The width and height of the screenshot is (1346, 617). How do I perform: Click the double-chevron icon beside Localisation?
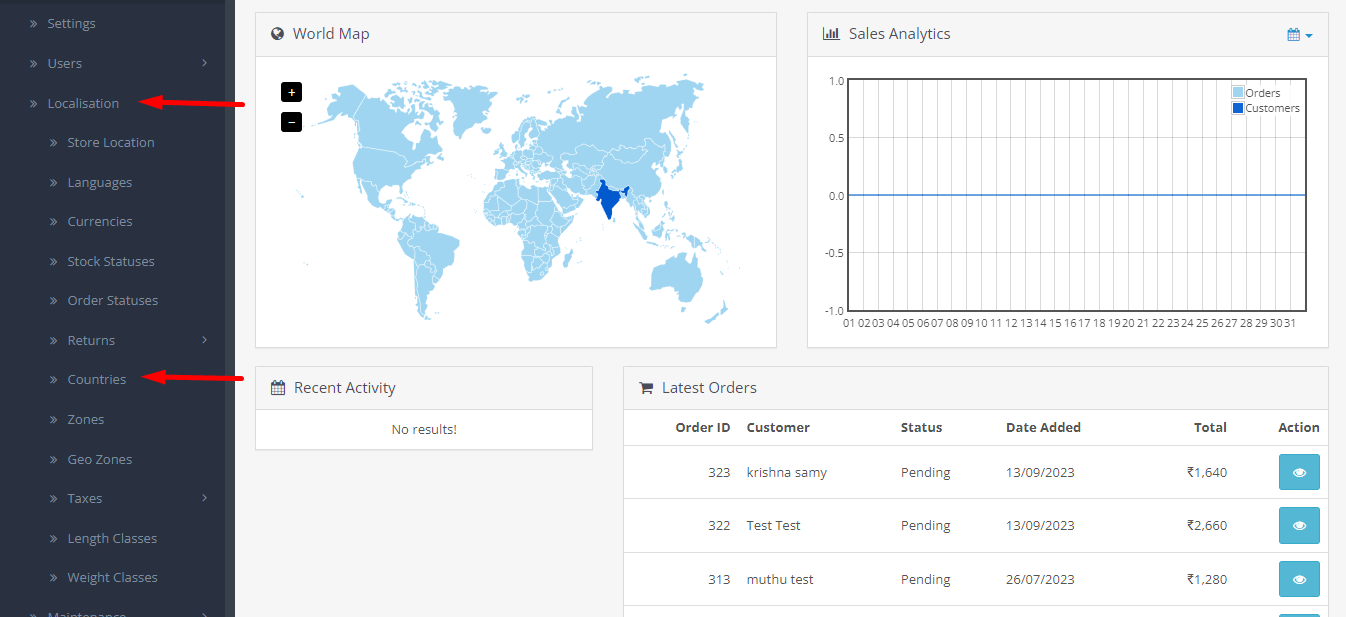click(x=33, y=103)
